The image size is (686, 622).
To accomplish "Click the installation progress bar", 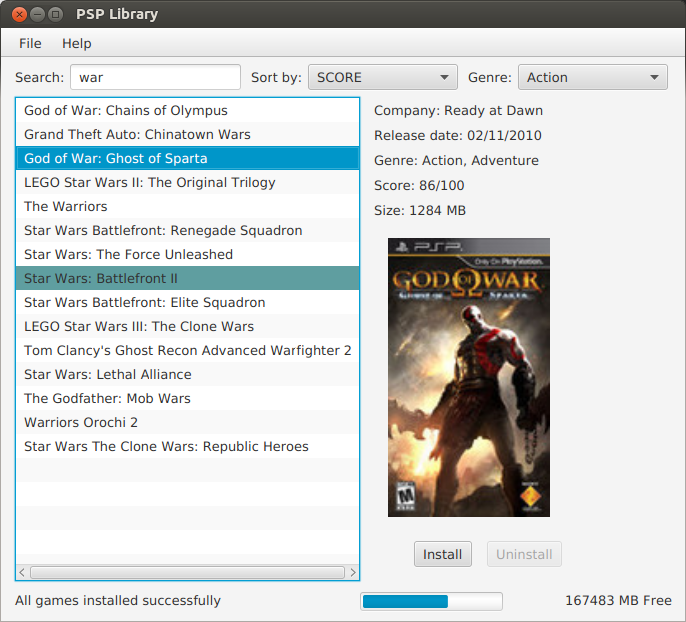I will coord(431,601).
